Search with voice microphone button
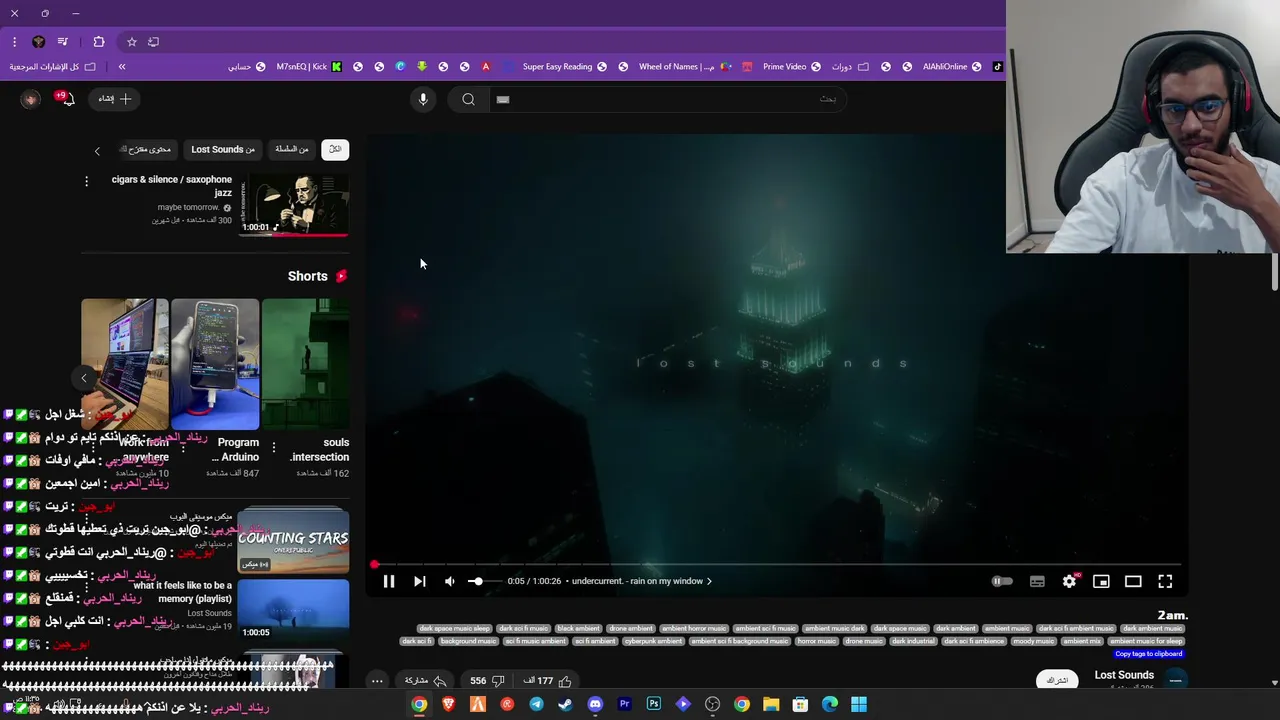The height and width of the screenshot is (720, 1280). pos(423,99)
